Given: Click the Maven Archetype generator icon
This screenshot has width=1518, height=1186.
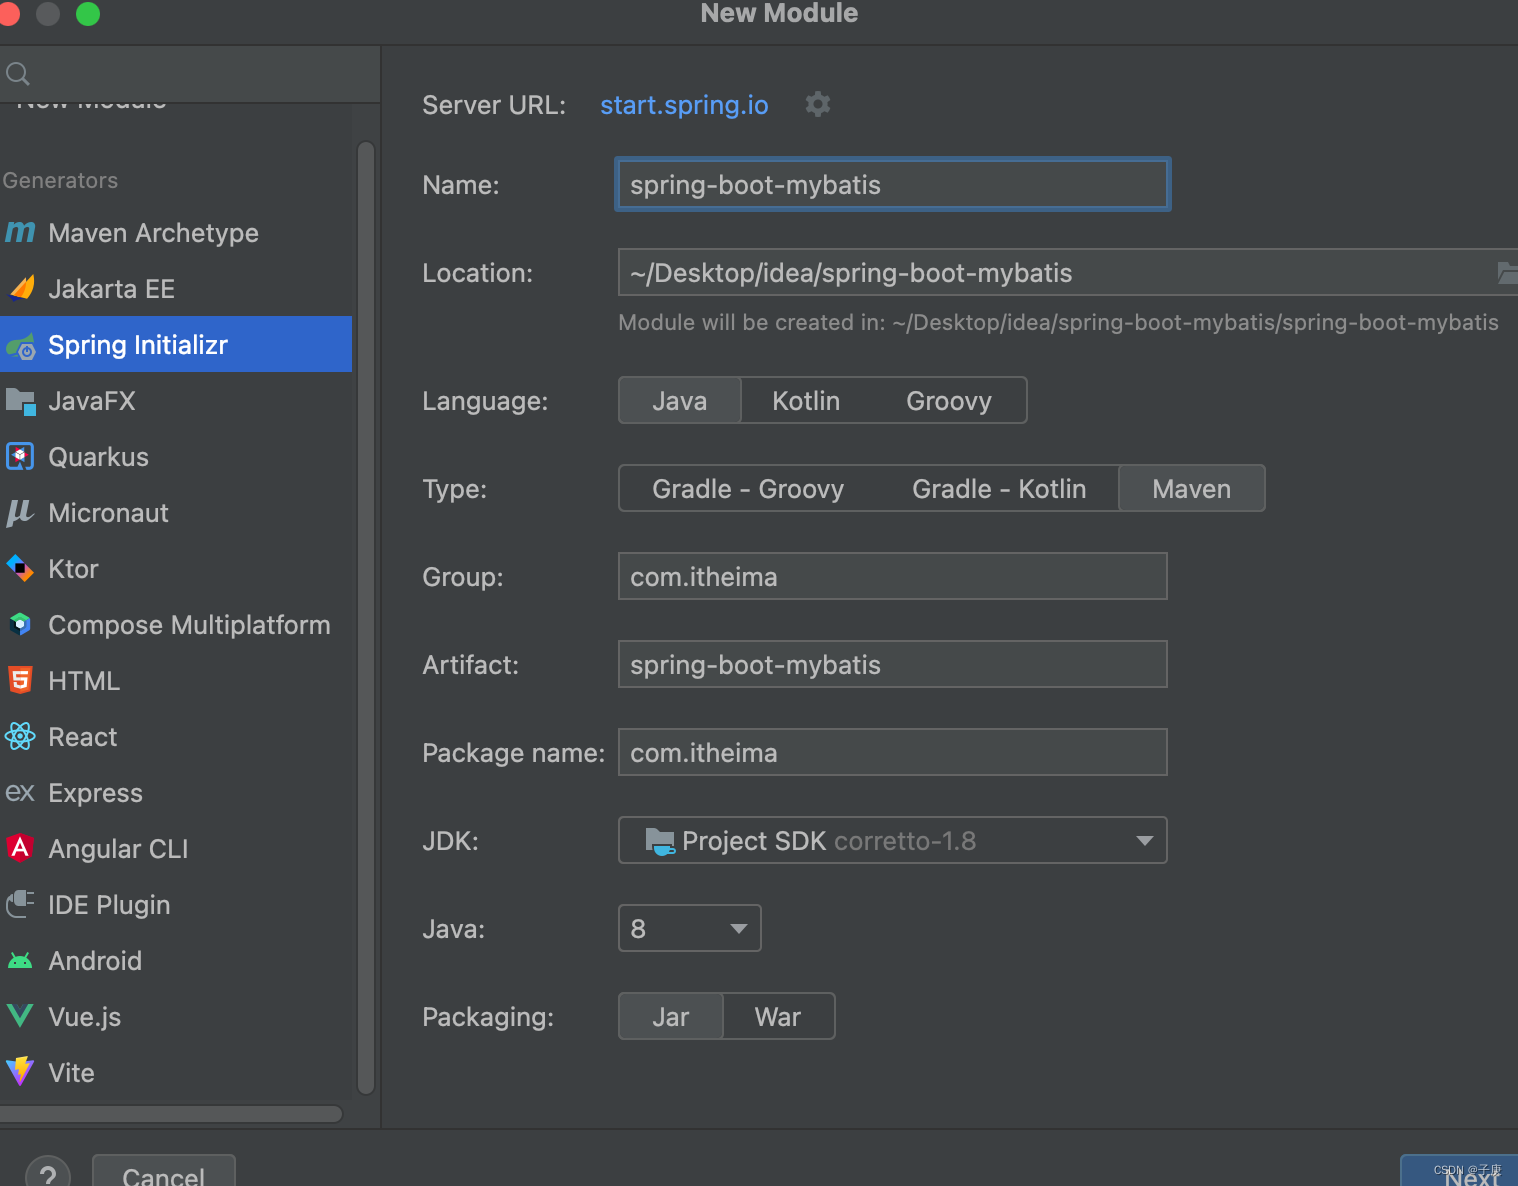Looking at the screenshot, I should (x=20, y=232).
